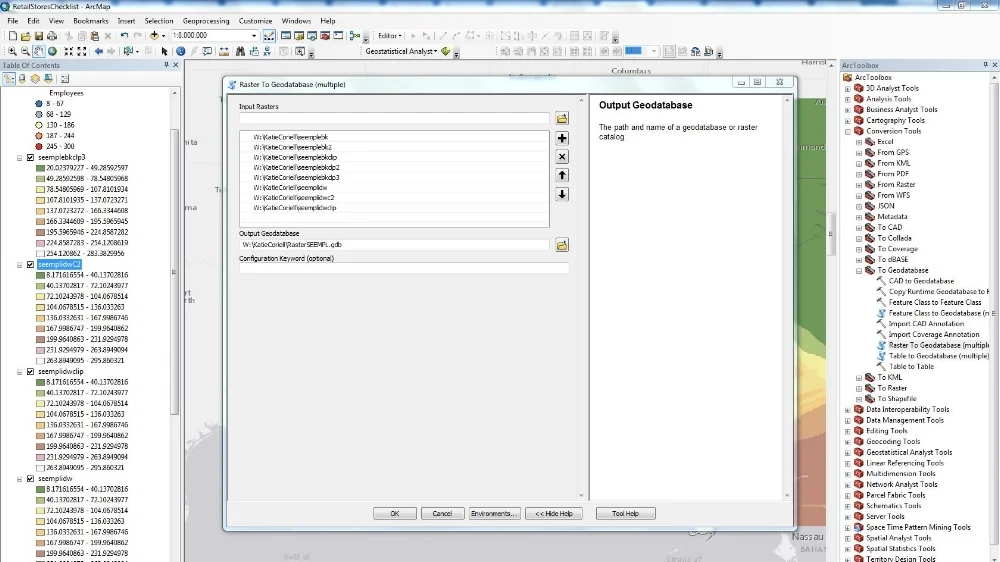Image resolution: width=1000 pixels, height=562 pixels.
Task: Click the Find binoculars icon
Action: click(240, 52)
